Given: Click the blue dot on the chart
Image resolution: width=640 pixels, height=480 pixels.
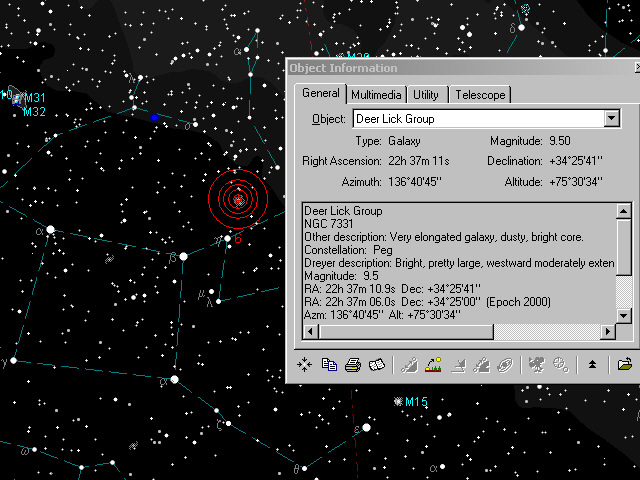Looking at the screenshot, I should pos(154,118).
